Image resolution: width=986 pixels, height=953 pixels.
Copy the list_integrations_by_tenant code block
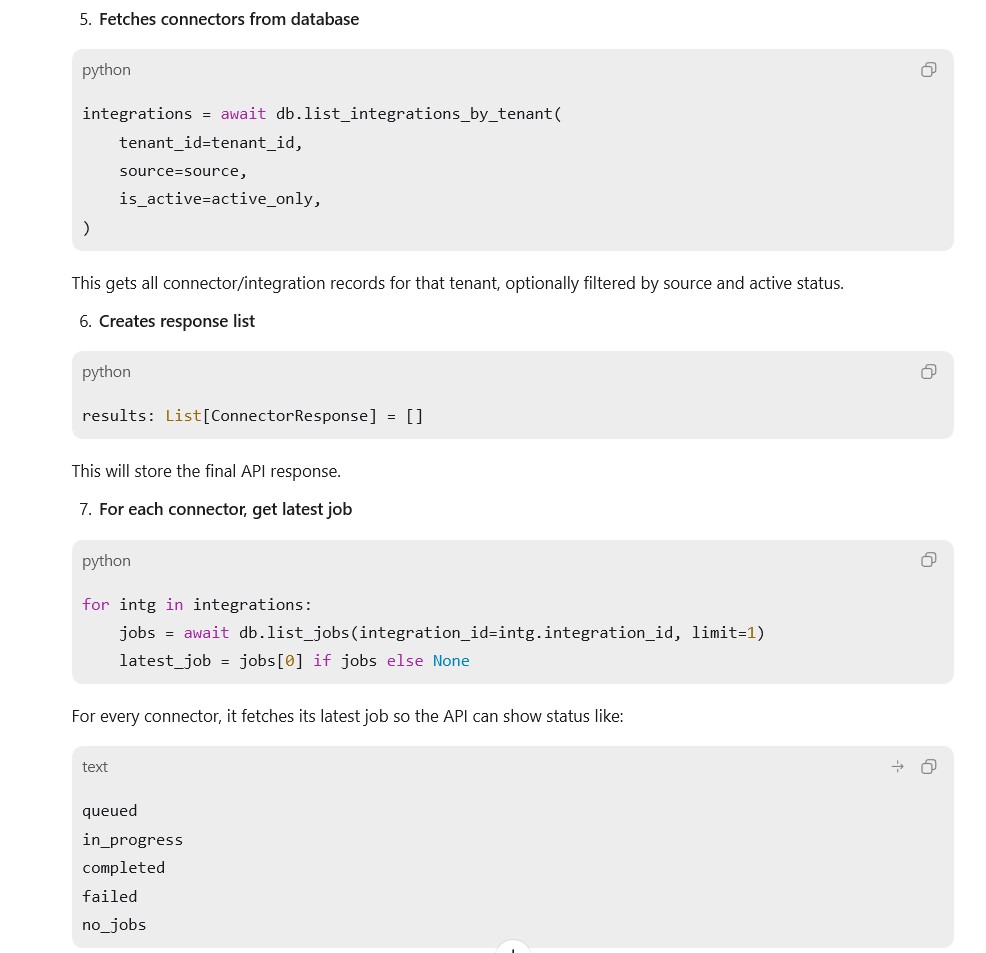[x=928, y=70]
